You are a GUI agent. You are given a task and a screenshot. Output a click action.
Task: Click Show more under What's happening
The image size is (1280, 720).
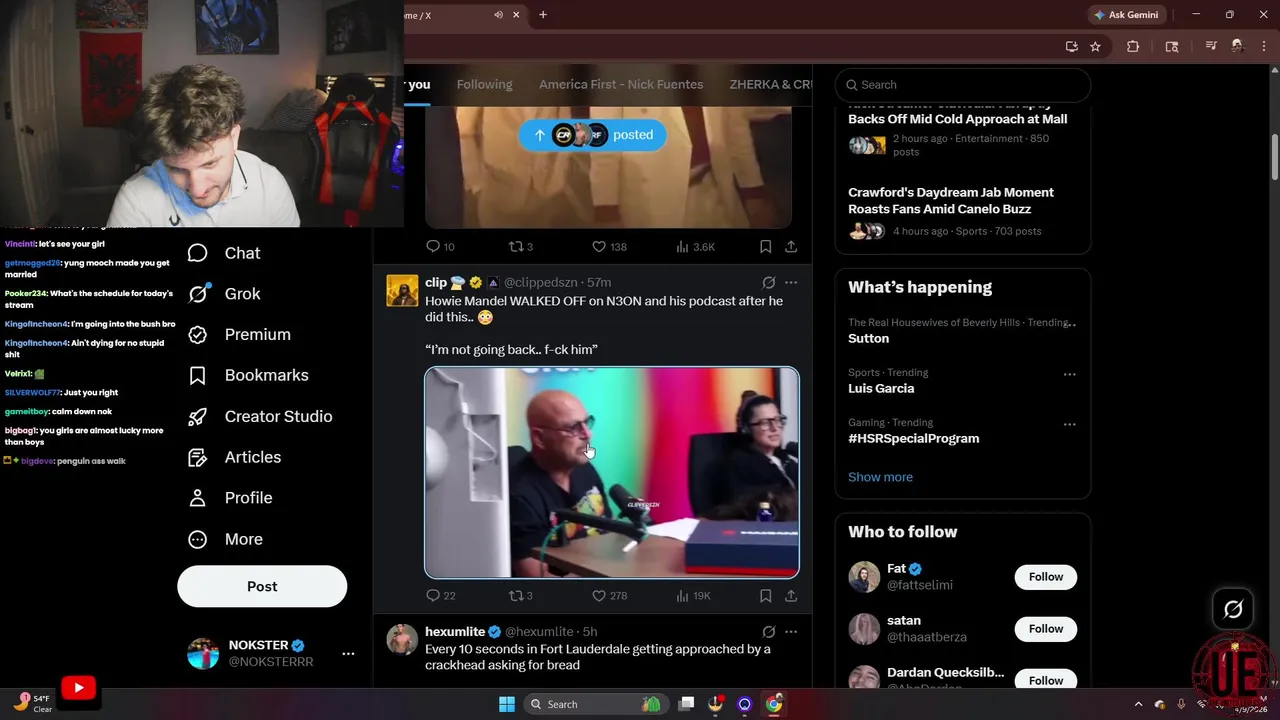(880, 477)
